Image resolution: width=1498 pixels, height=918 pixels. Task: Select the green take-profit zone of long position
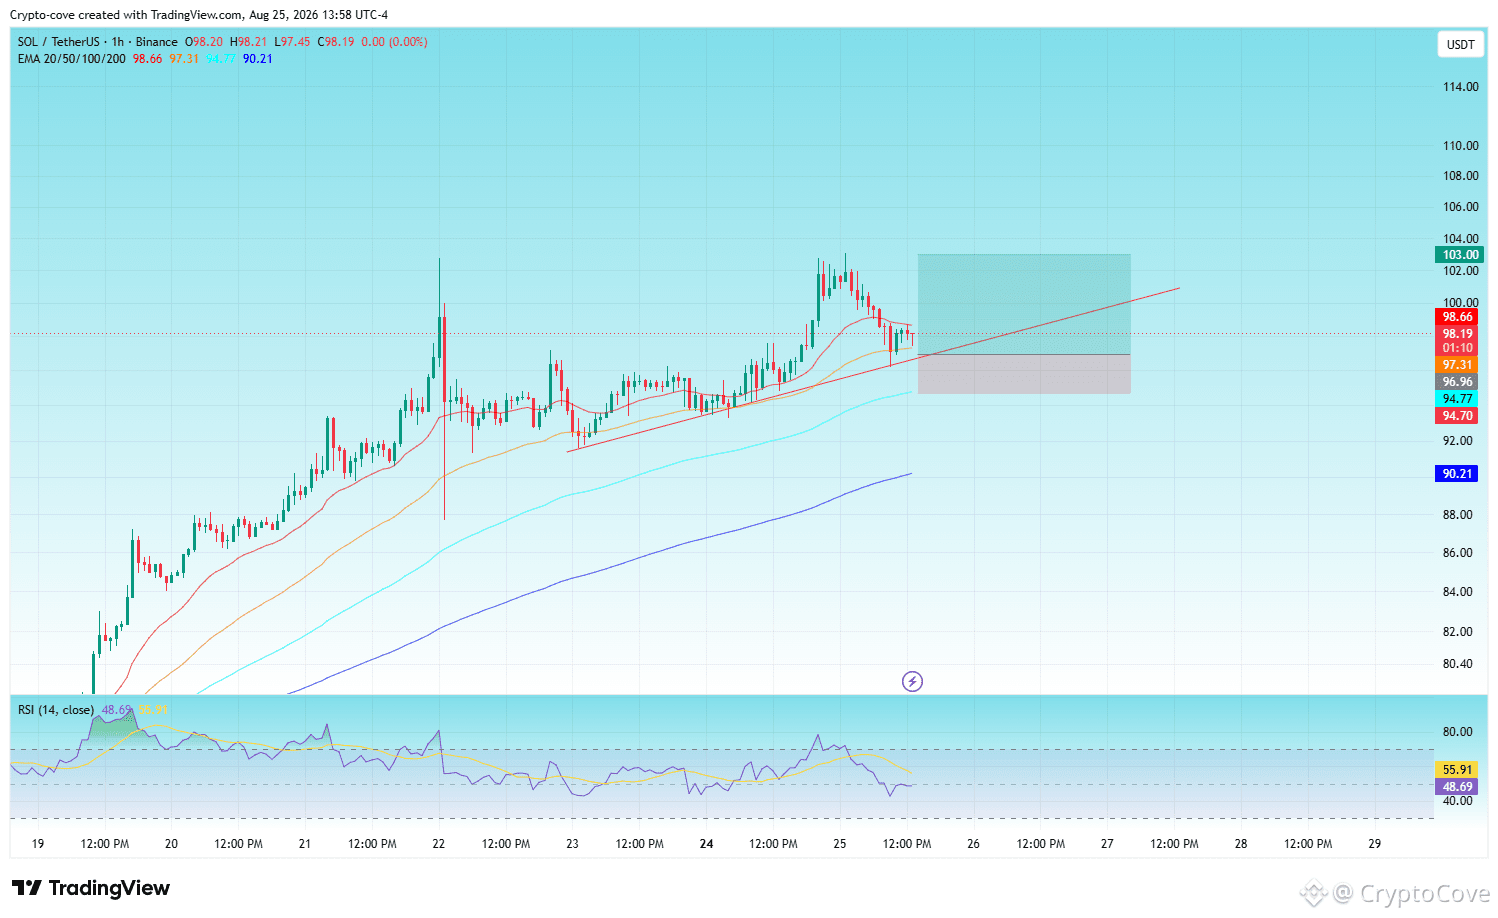1024,304
